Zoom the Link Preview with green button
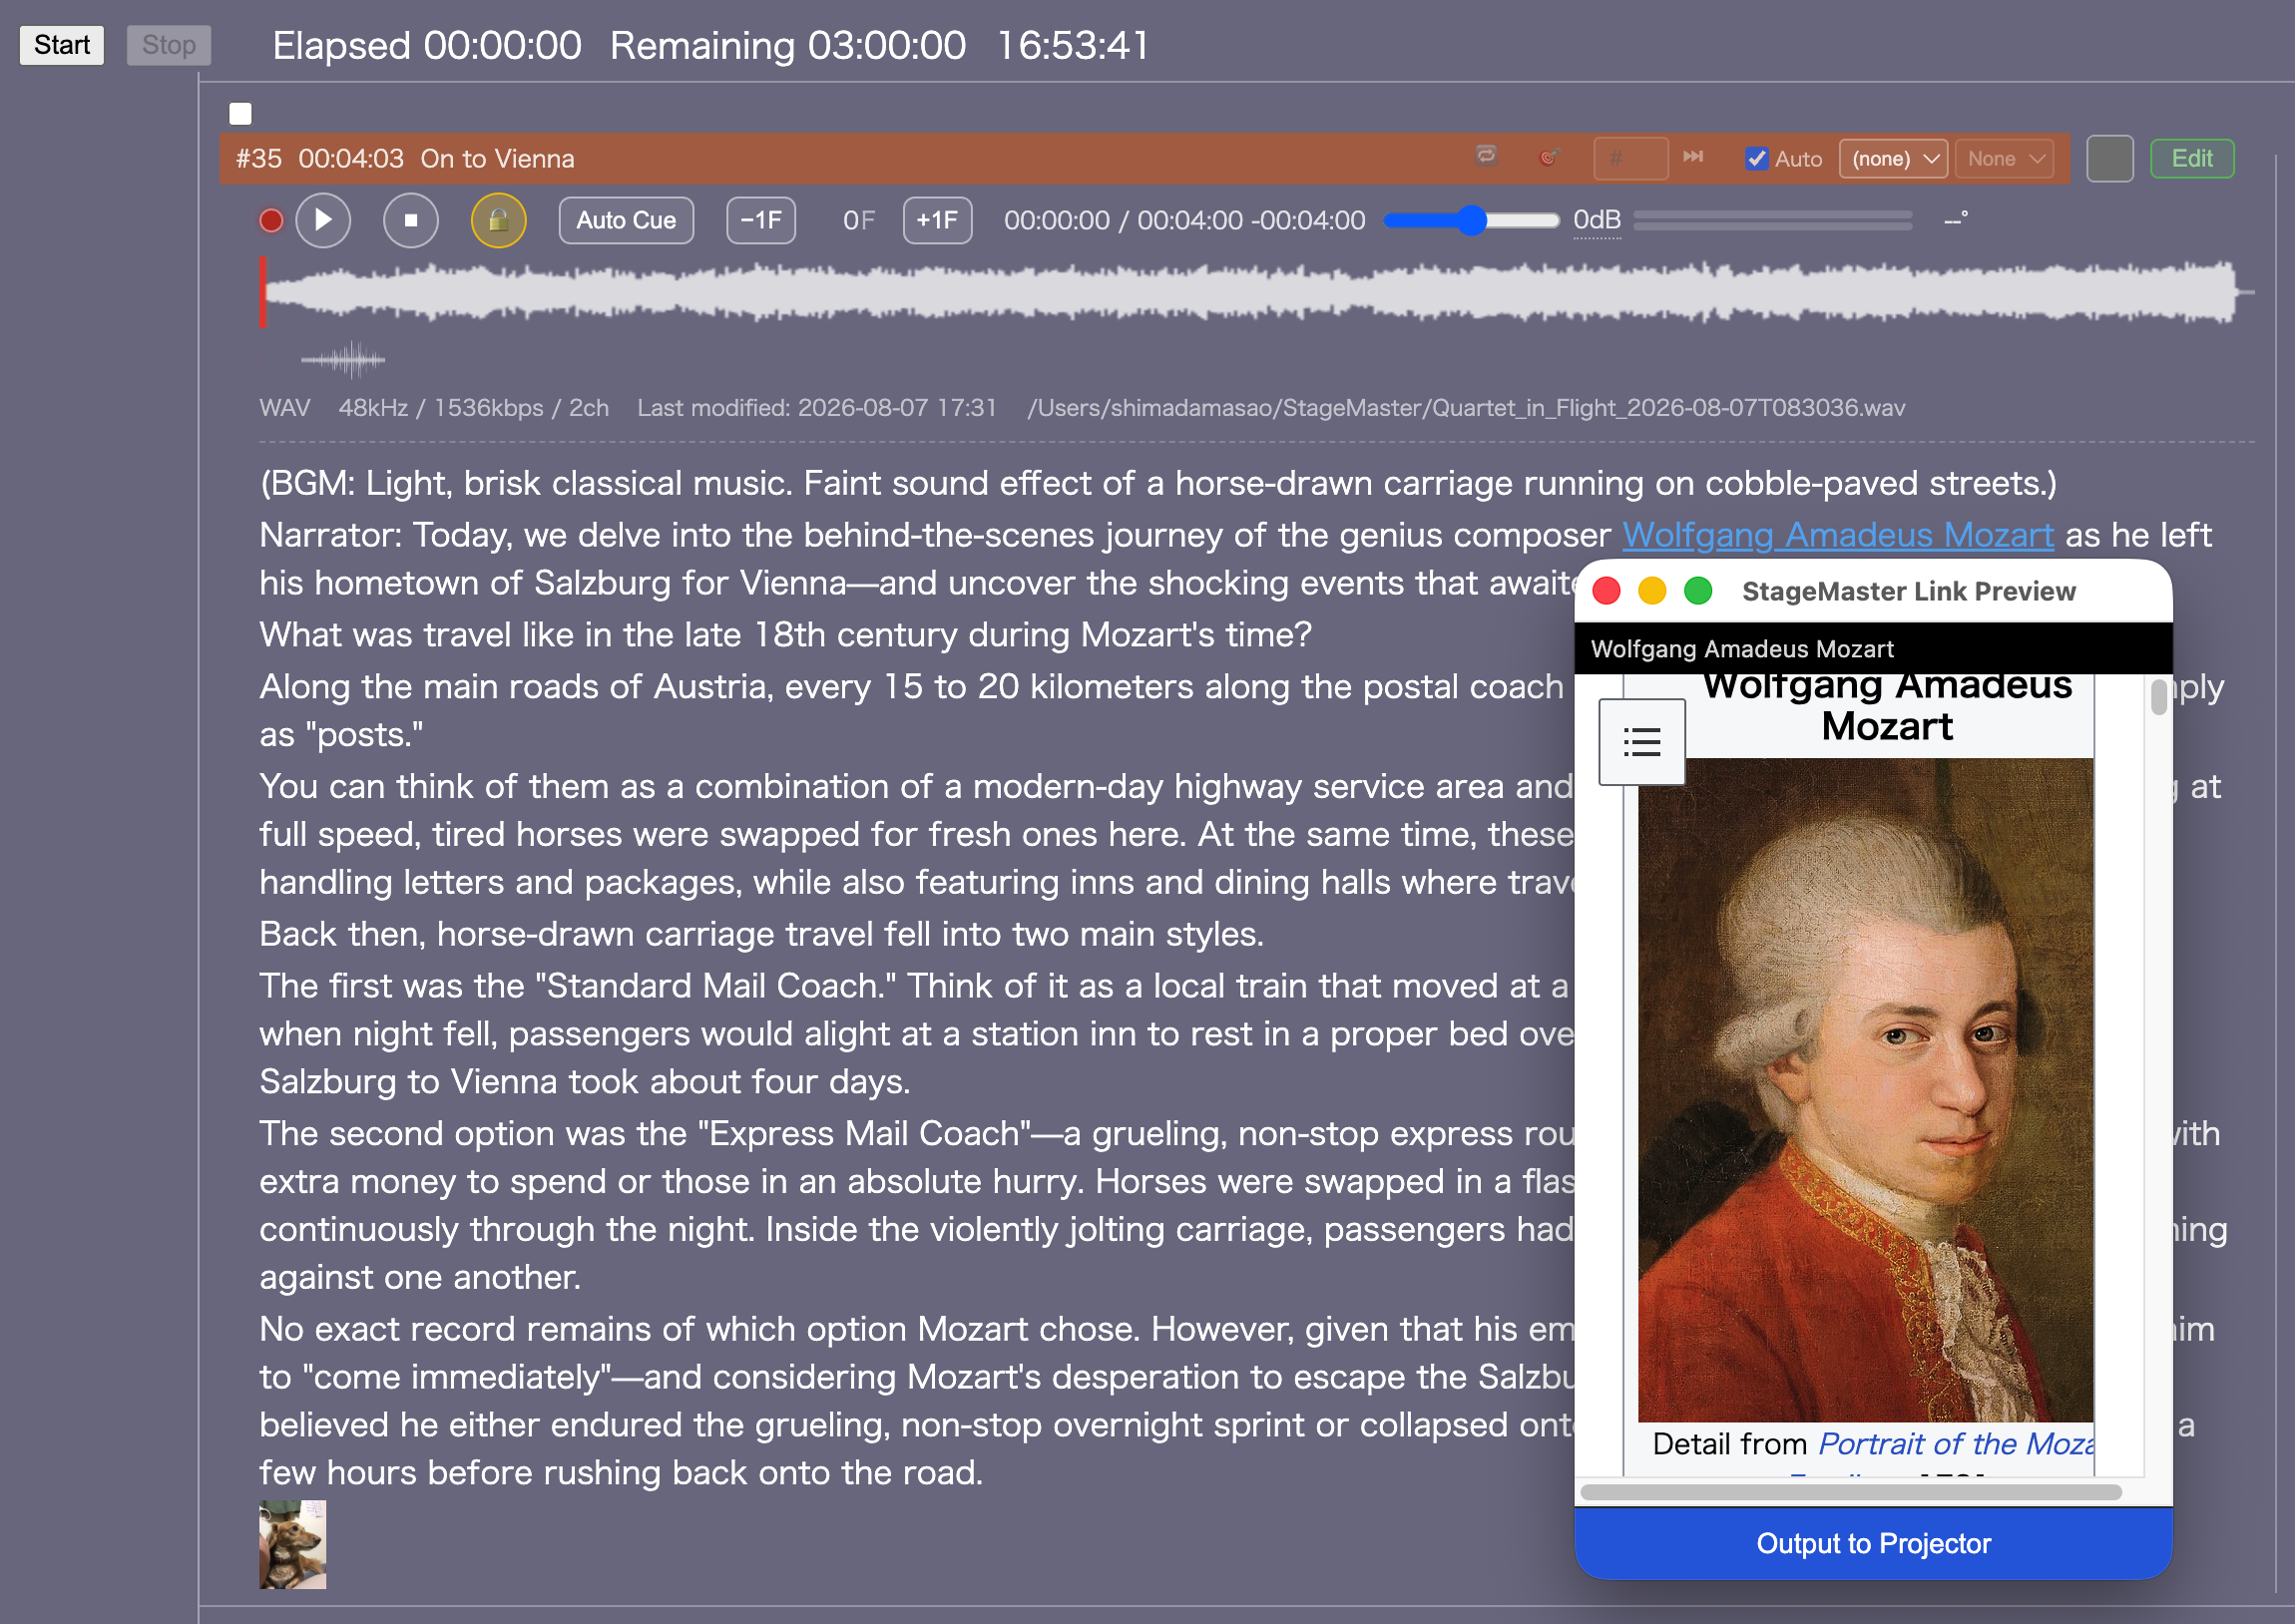This screenshot has width=2295, height=1624. 1698,591
